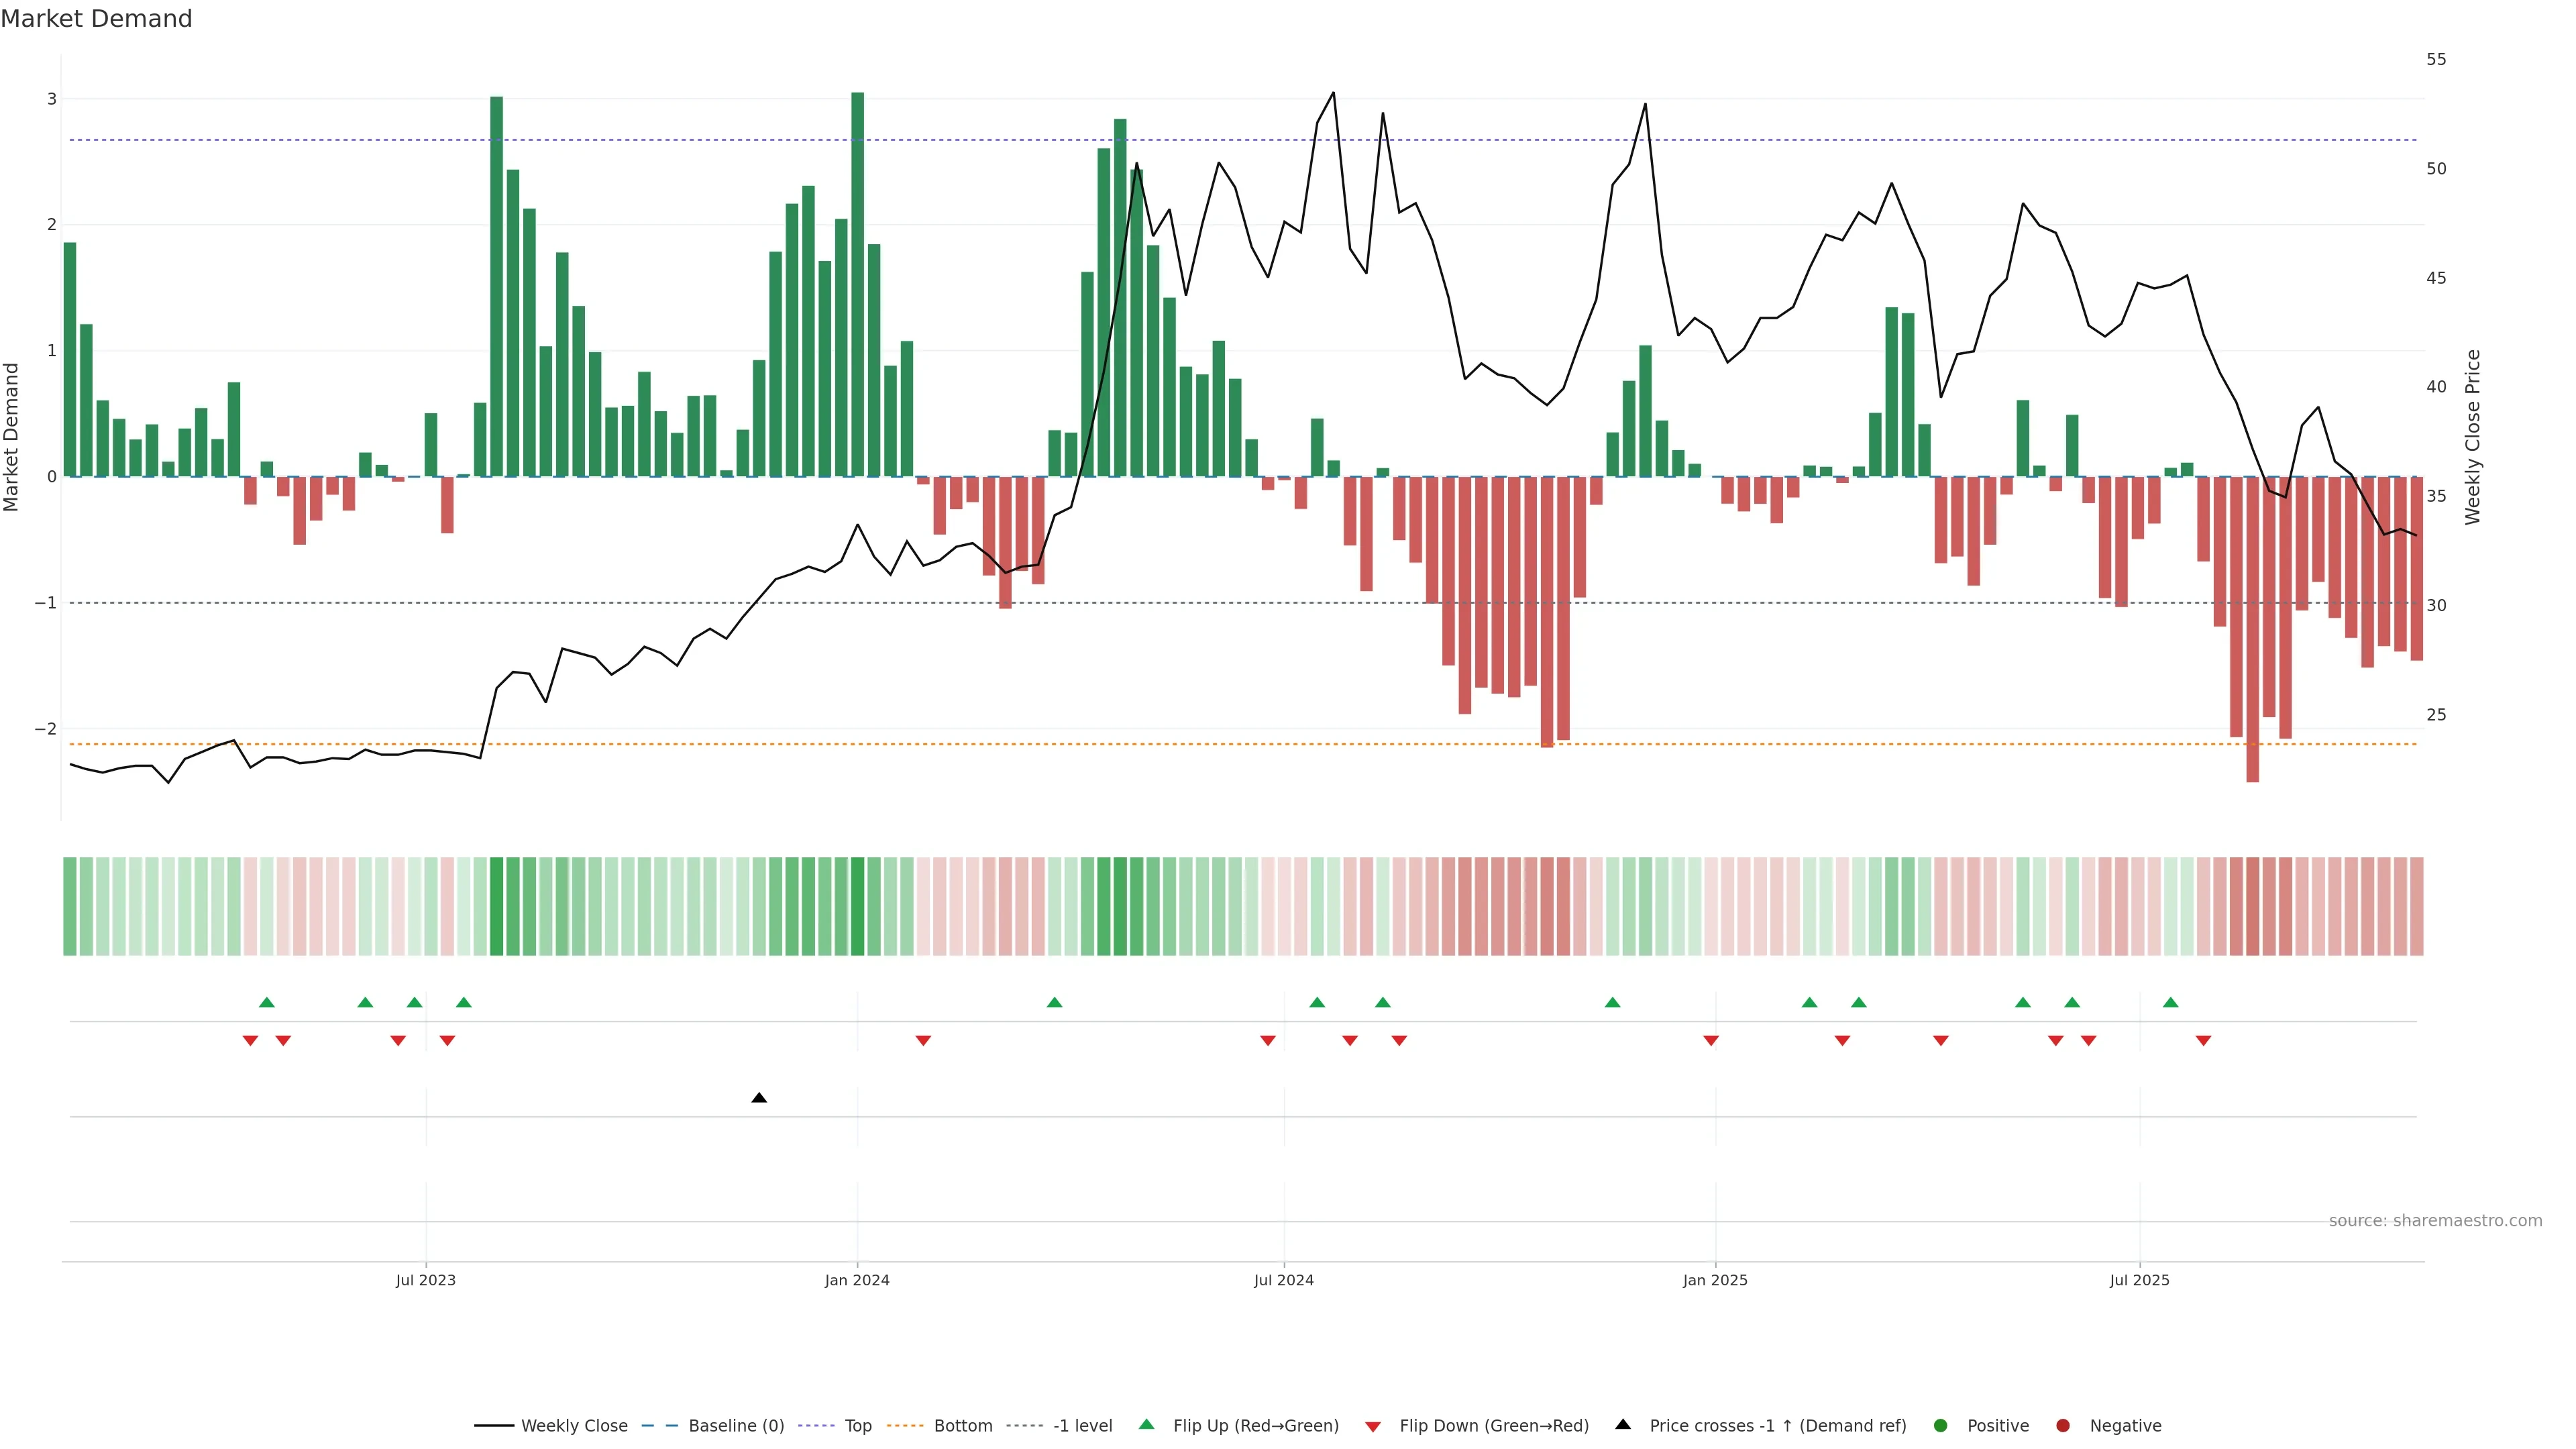Click the last red flip-down triangle marker
The height and width of the screenshot is (1449, 2576).
click(2203, 1041)
